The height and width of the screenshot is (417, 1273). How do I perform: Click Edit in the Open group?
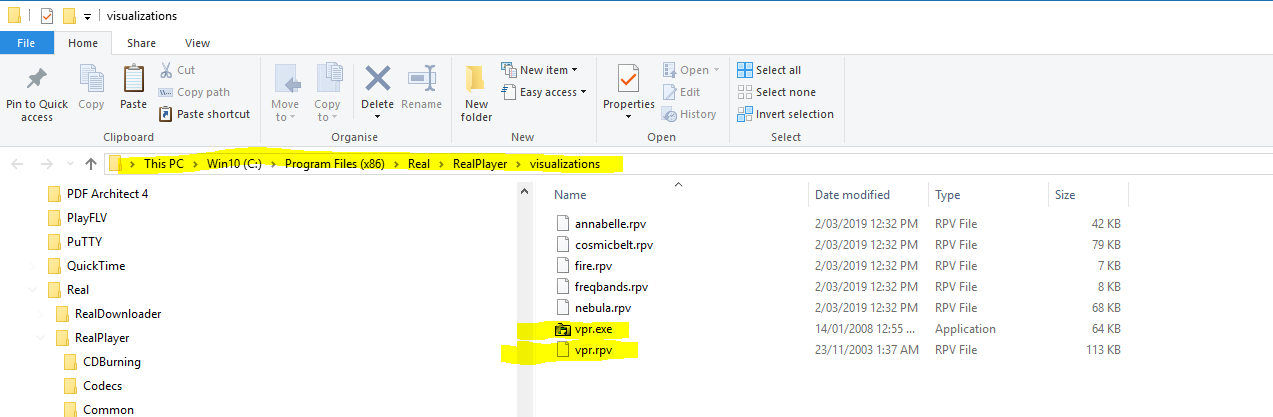pos(681,92)
